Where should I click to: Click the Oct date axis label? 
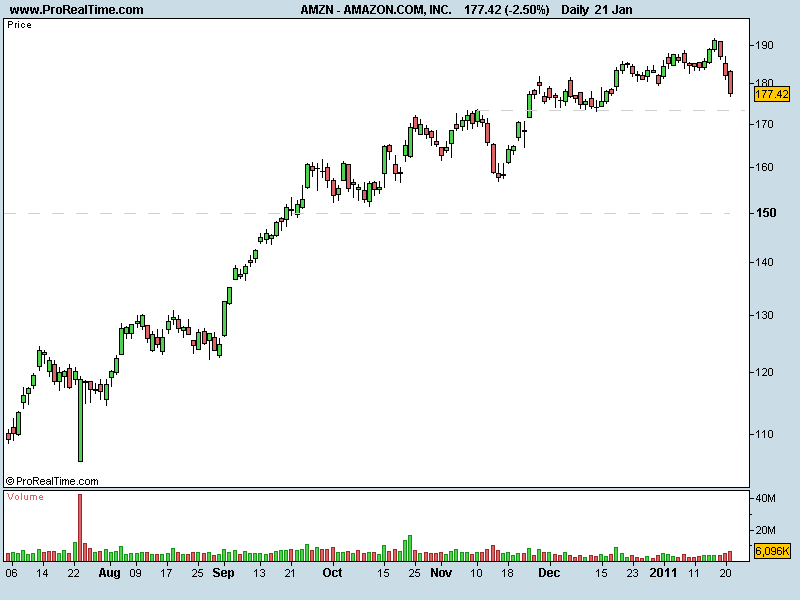pos(332,573)
